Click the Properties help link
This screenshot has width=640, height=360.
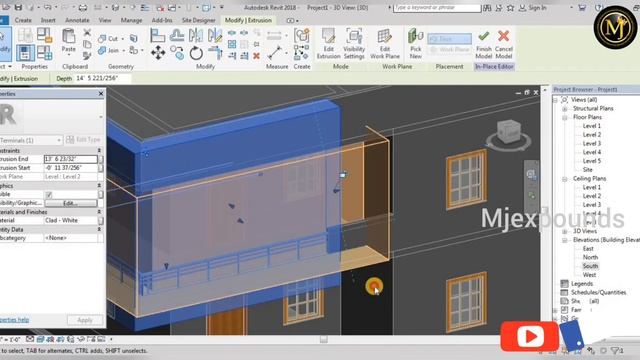[x=14, y=320]
